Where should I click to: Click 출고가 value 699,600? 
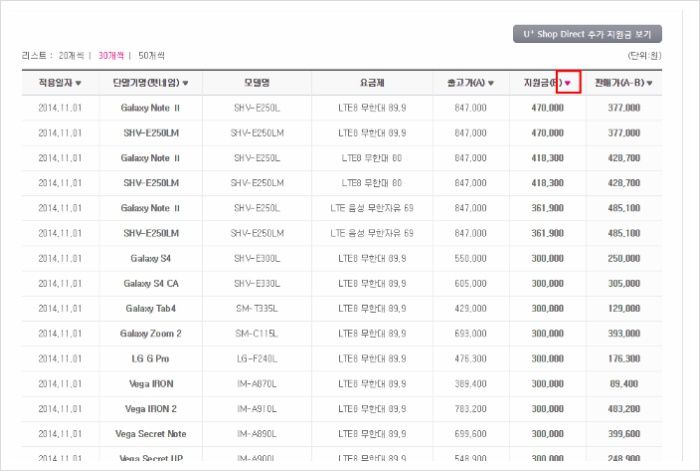(471, 433)
